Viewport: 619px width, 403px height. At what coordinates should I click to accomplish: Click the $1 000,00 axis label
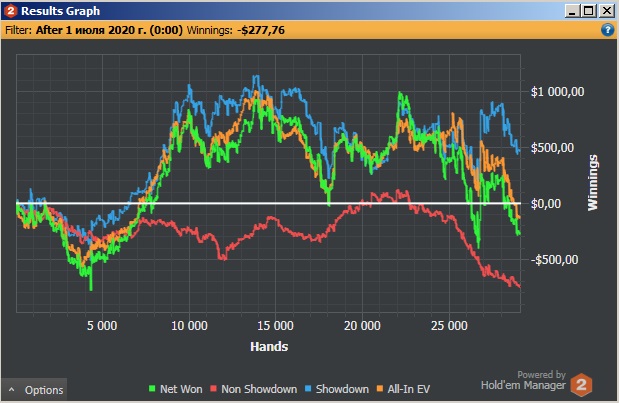coord(557,92)
